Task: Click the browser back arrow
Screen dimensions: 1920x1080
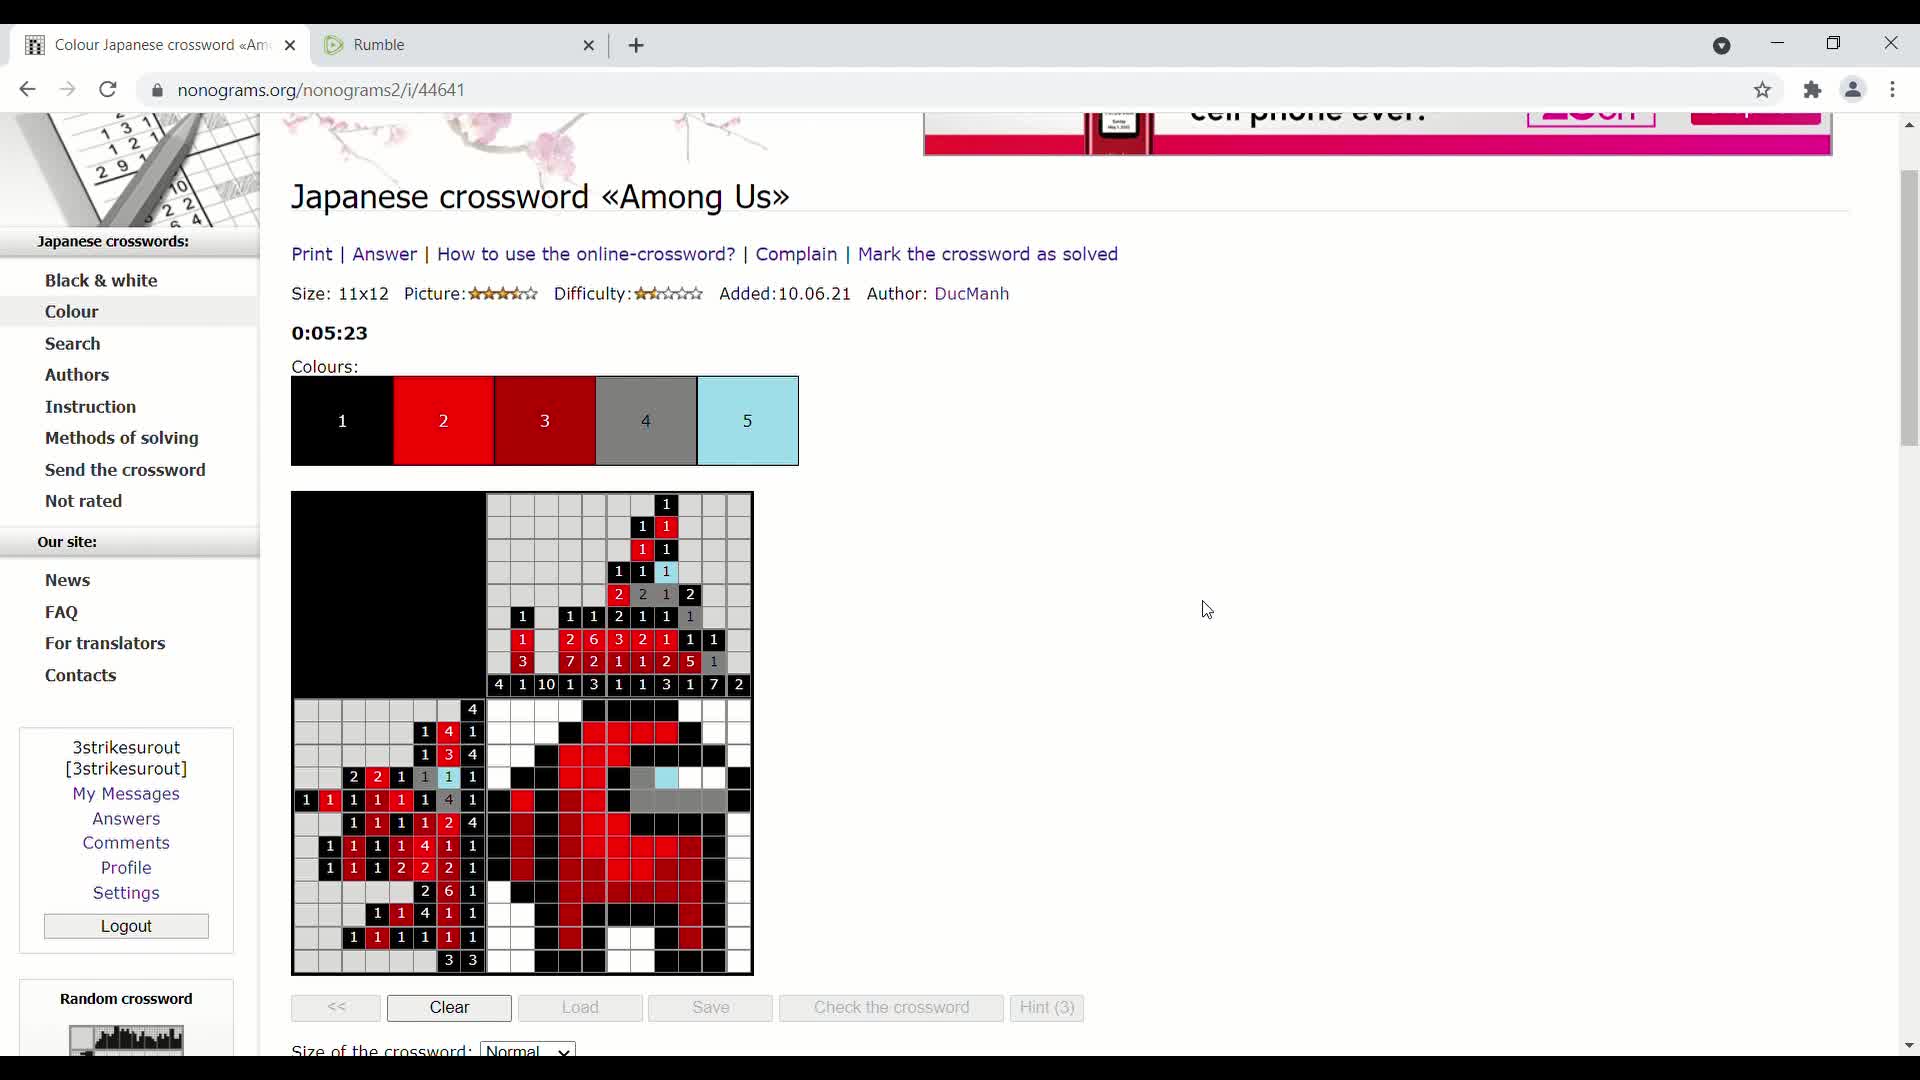Action: 27,90
